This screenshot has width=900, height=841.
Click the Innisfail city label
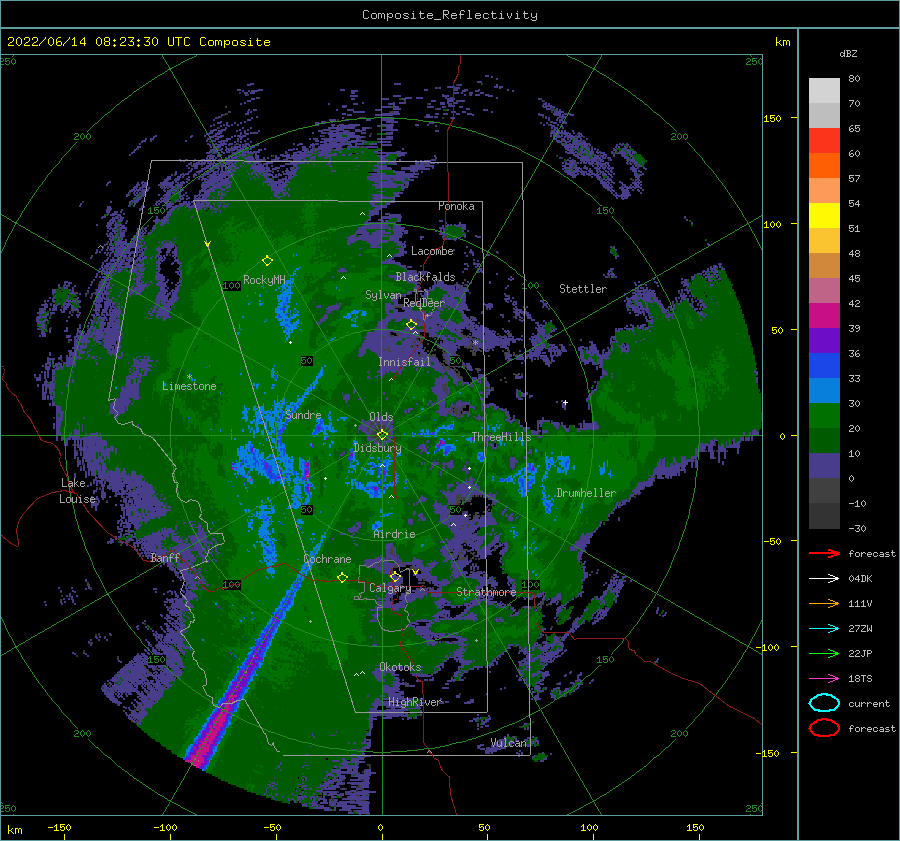tap(404, 362)
